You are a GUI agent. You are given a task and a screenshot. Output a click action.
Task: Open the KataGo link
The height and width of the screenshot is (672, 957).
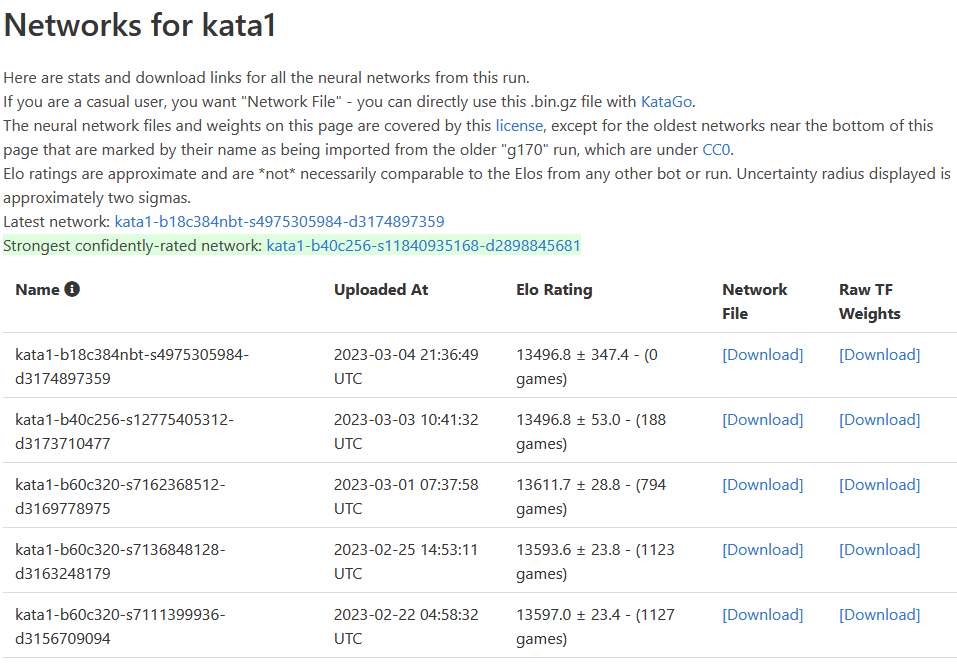[x=666, y=102]
